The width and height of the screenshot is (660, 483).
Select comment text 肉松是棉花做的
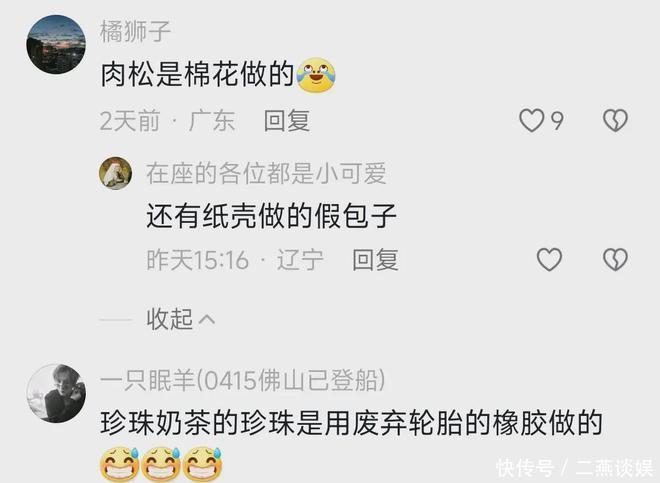[197, 75]
